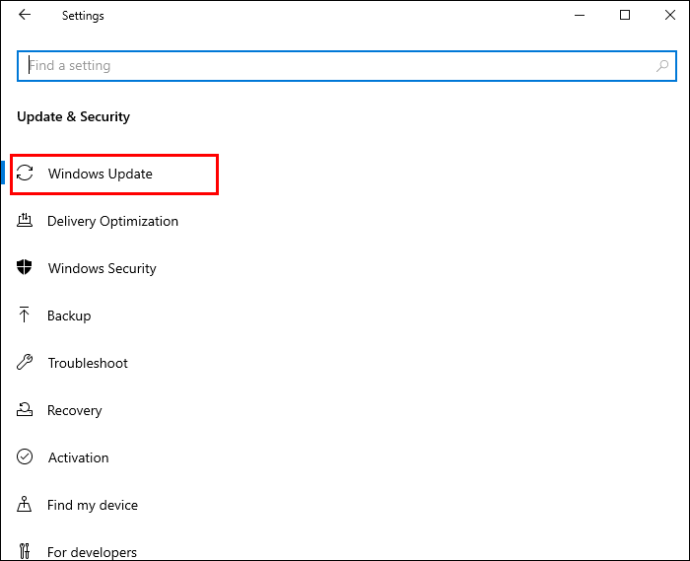Click the Windows Update sync arrows icon
This screenshot has width=690, height=561.
pyautogui.click(x=25, y=173)
